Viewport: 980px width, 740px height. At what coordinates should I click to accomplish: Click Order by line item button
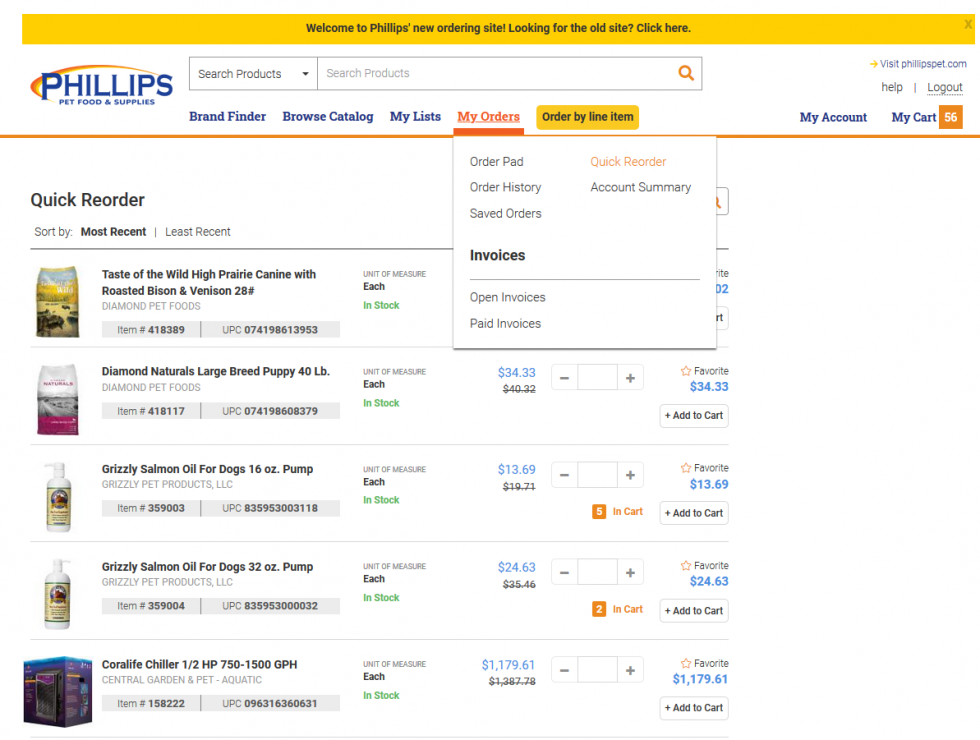(588, 117)
